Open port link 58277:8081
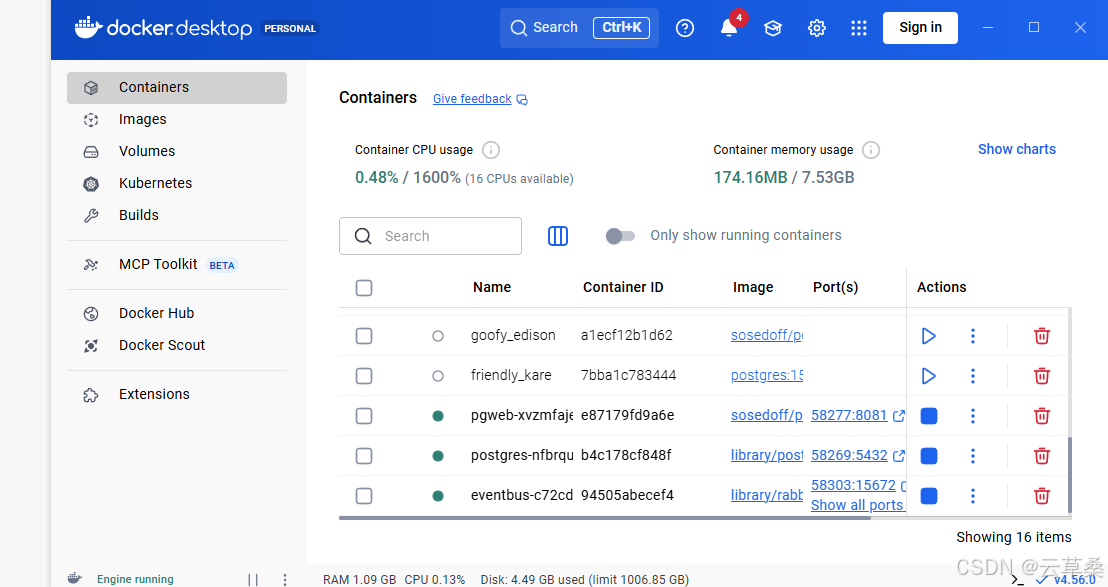Image resolution: width=1108 pixels, height=587 pixels. coord(849,415)
